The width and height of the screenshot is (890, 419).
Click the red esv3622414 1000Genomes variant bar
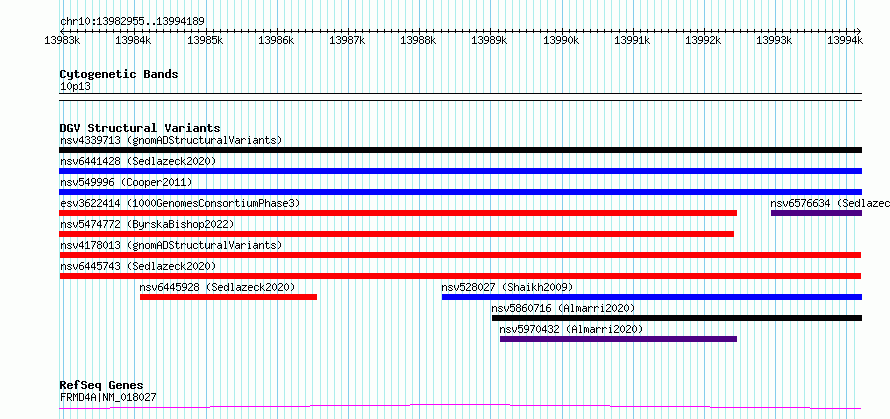coord(398,213)
